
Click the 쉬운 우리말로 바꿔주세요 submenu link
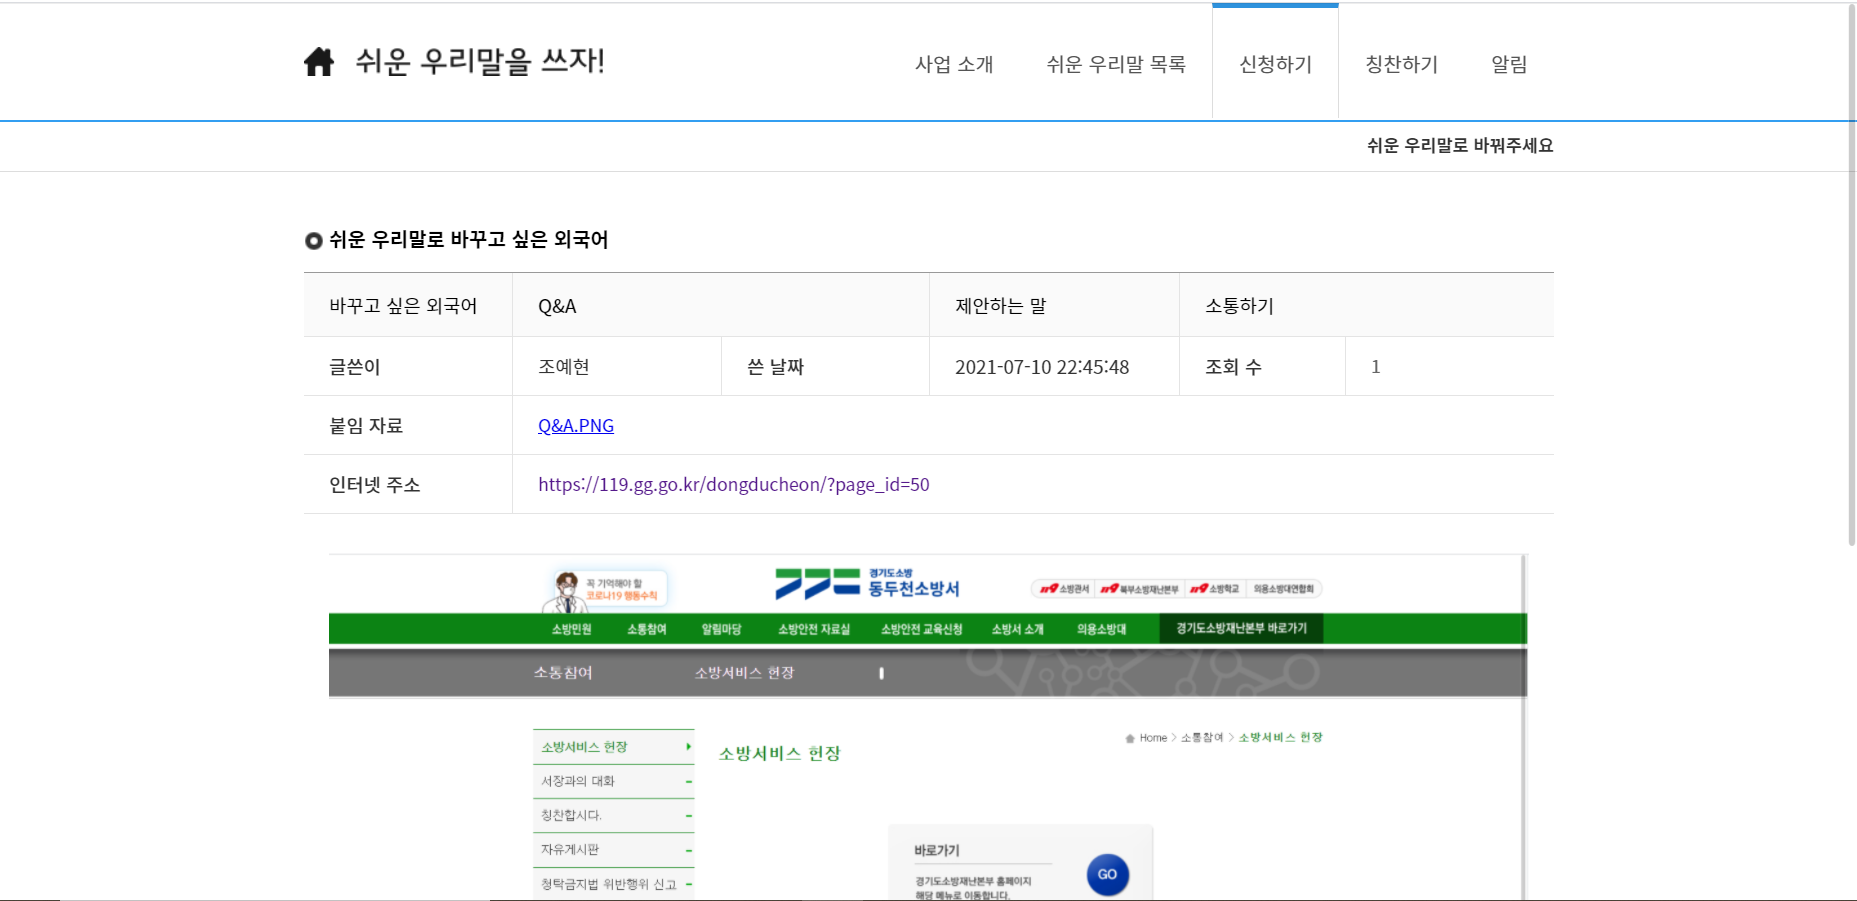coord(1459,146)
